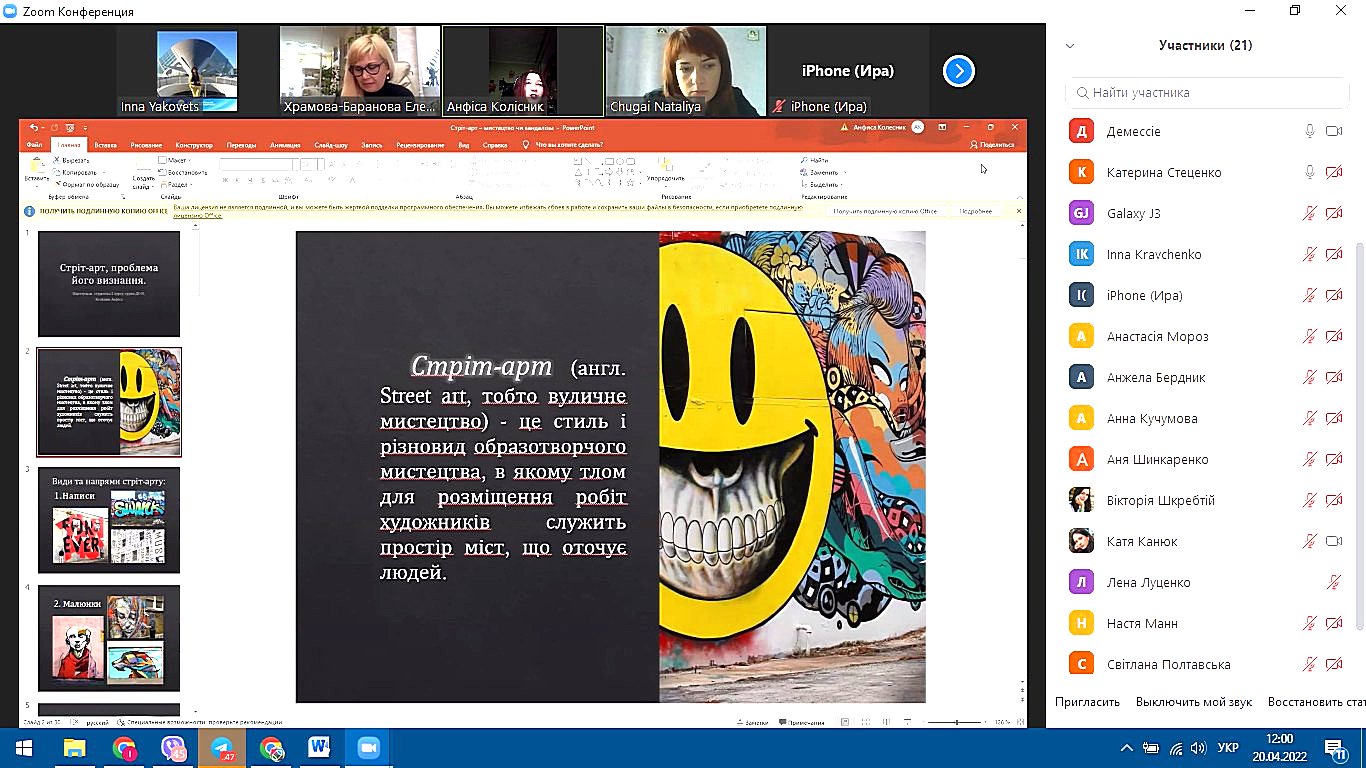The width and height of the screenshot is (1366, 768).
Task: Click Катя Канюк's camera icon
Action: [x=1333, y=541]
